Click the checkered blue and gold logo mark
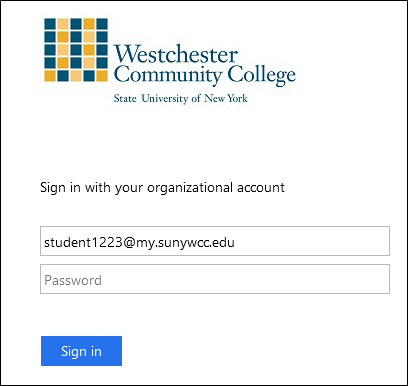This screenshot has width=408, height=386. coord(76,50)
